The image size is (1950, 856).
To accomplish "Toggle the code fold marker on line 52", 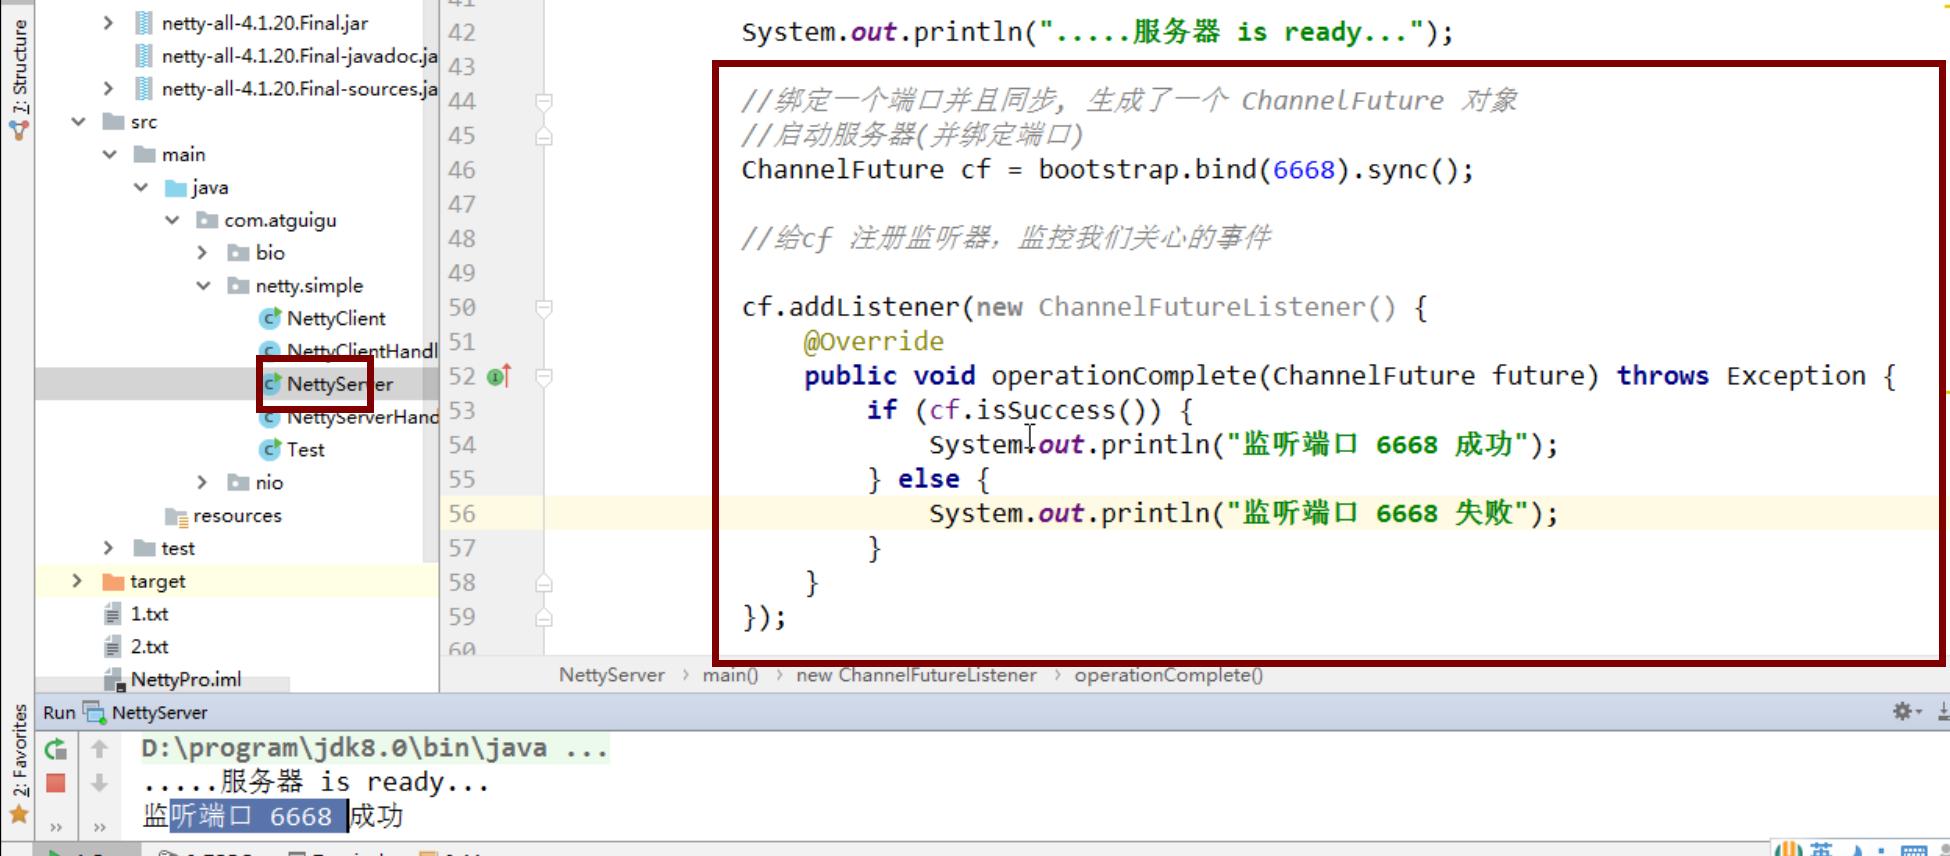I will click(544, 377).
